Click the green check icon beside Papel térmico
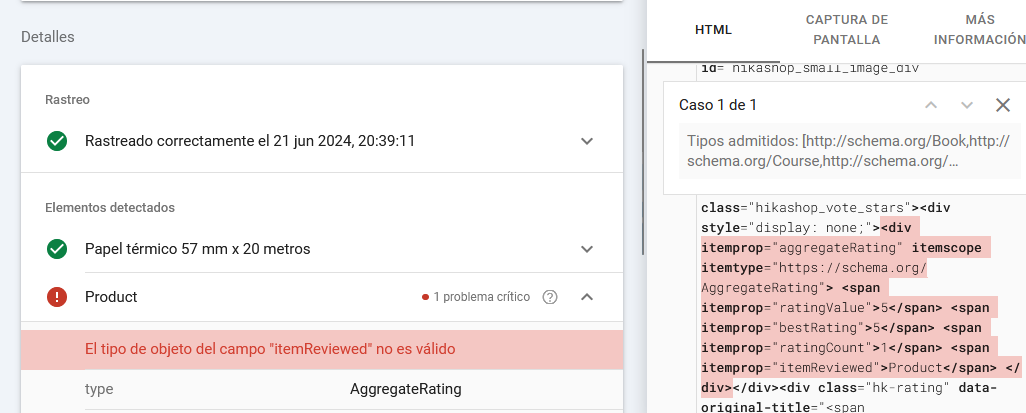1026x413 pixels. pyautogui.click(x=57, y=248)
